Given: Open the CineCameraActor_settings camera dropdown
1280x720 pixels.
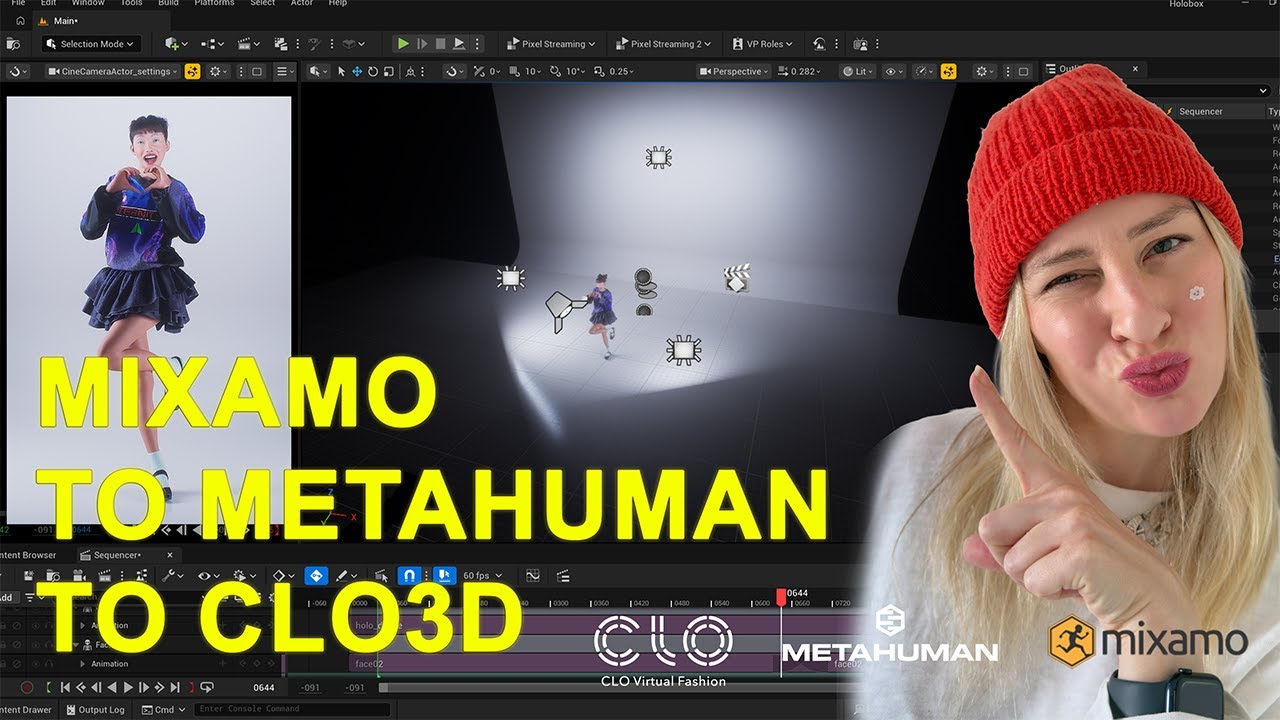Looking at the screenshot, I should [112, 72].
